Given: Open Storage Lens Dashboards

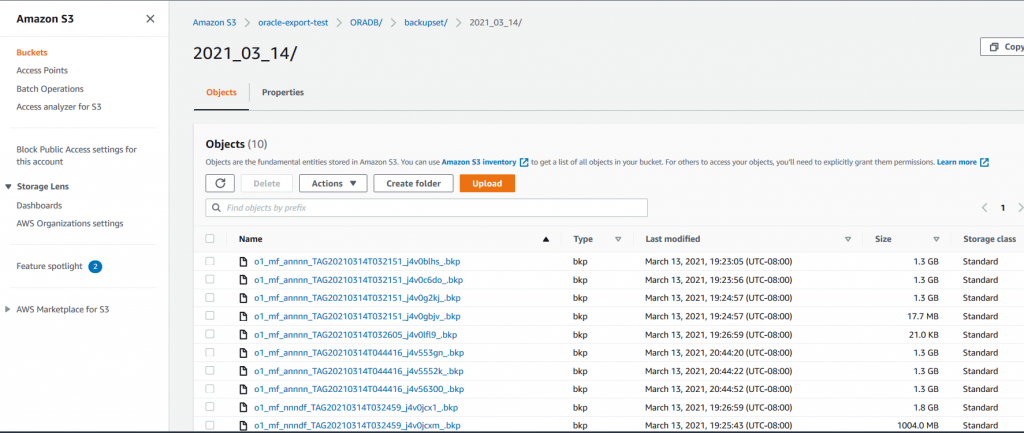Looking at the screenshot, I should tap(39, 205).
